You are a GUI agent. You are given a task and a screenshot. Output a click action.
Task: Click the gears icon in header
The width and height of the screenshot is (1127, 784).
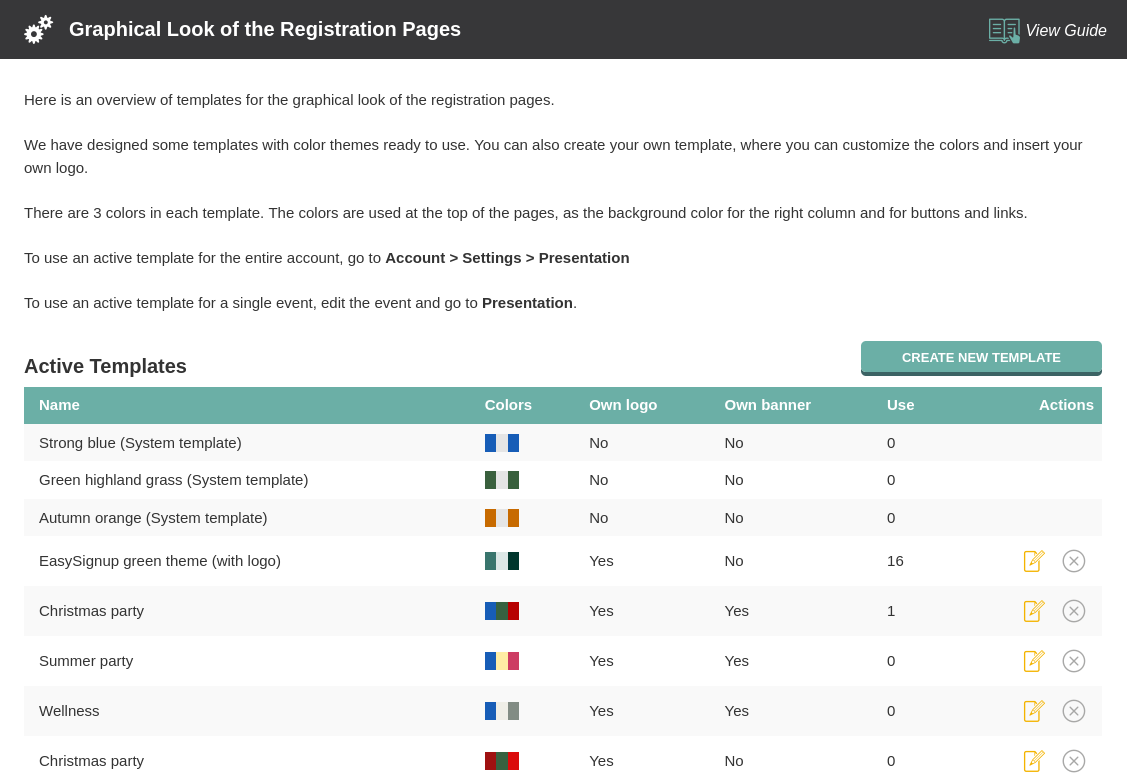[x=38, y=30]
